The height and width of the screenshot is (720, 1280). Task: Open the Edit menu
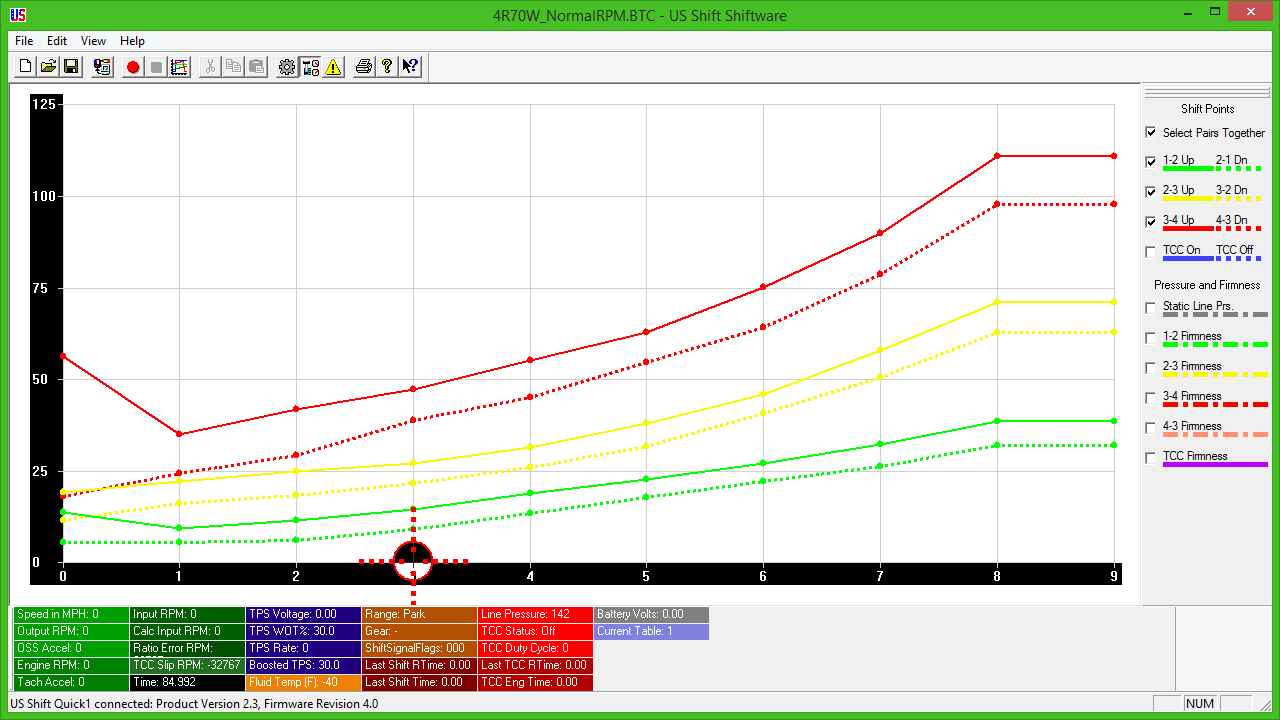pos(57,41)
